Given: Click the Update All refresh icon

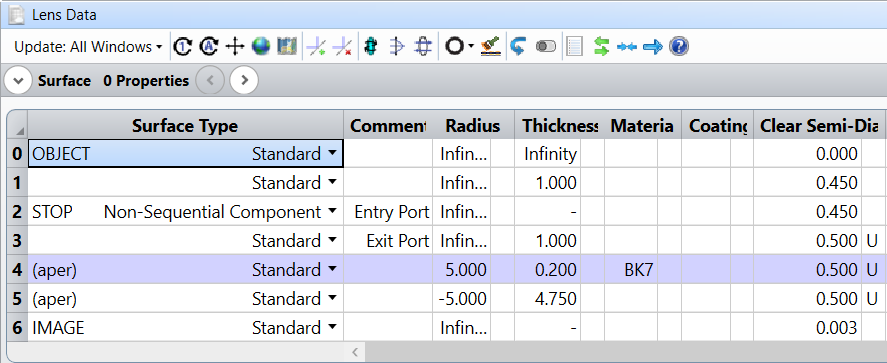Looking at the screenshot, I should coord(208,46).
